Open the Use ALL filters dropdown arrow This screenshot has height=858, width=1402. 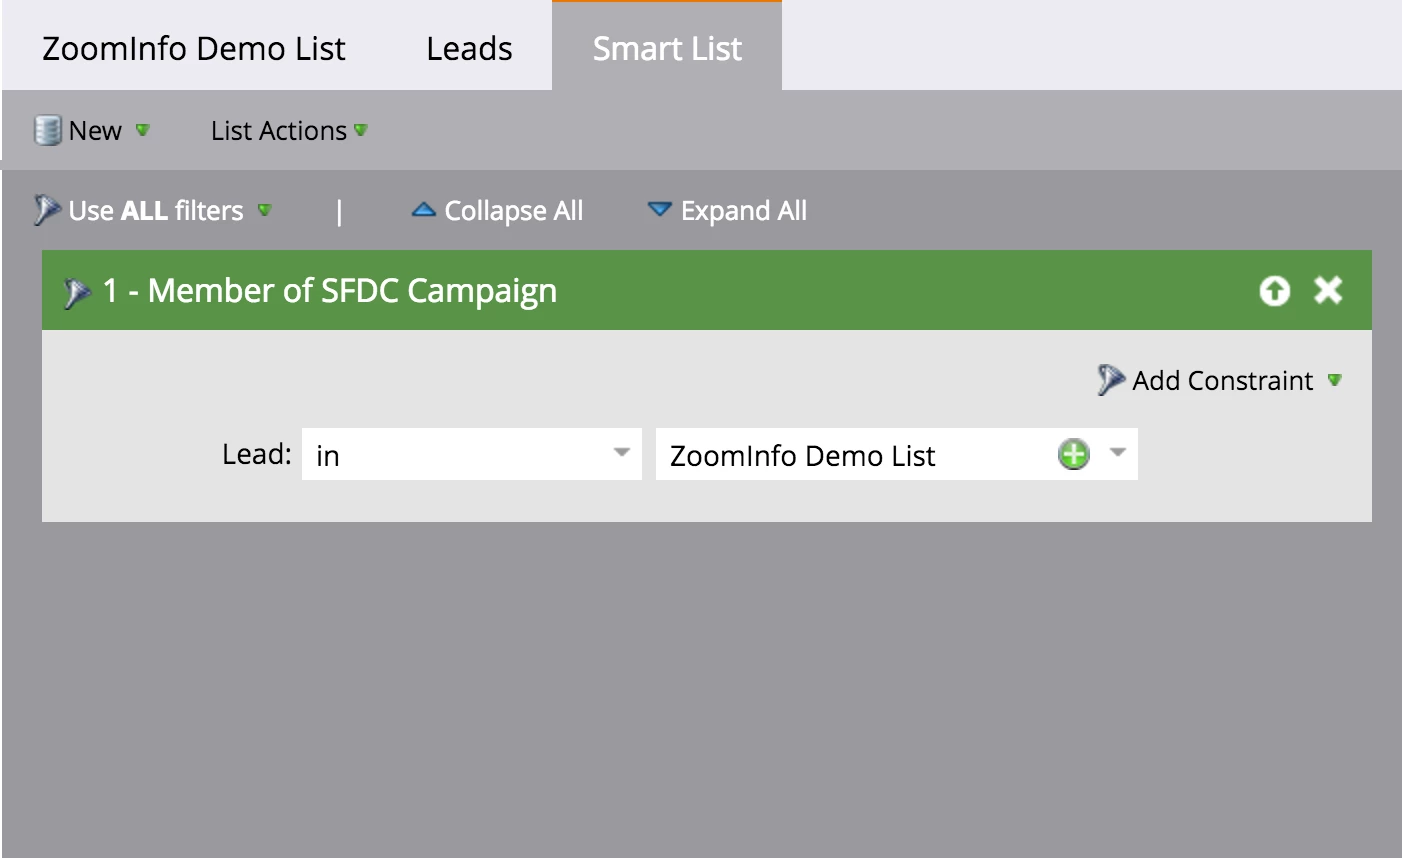(264, 210)
